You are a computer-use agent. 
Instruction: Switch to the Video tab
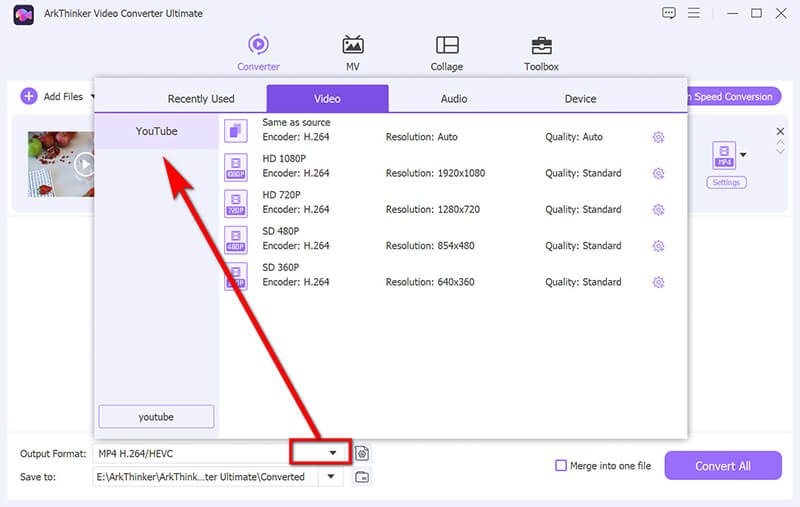[x=327, y=98]
